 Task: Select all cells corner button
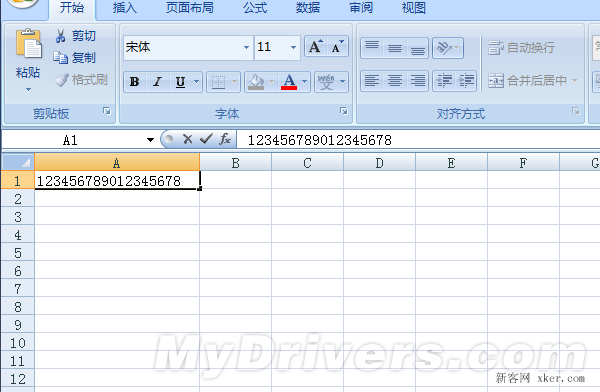[x=18, y=162]
